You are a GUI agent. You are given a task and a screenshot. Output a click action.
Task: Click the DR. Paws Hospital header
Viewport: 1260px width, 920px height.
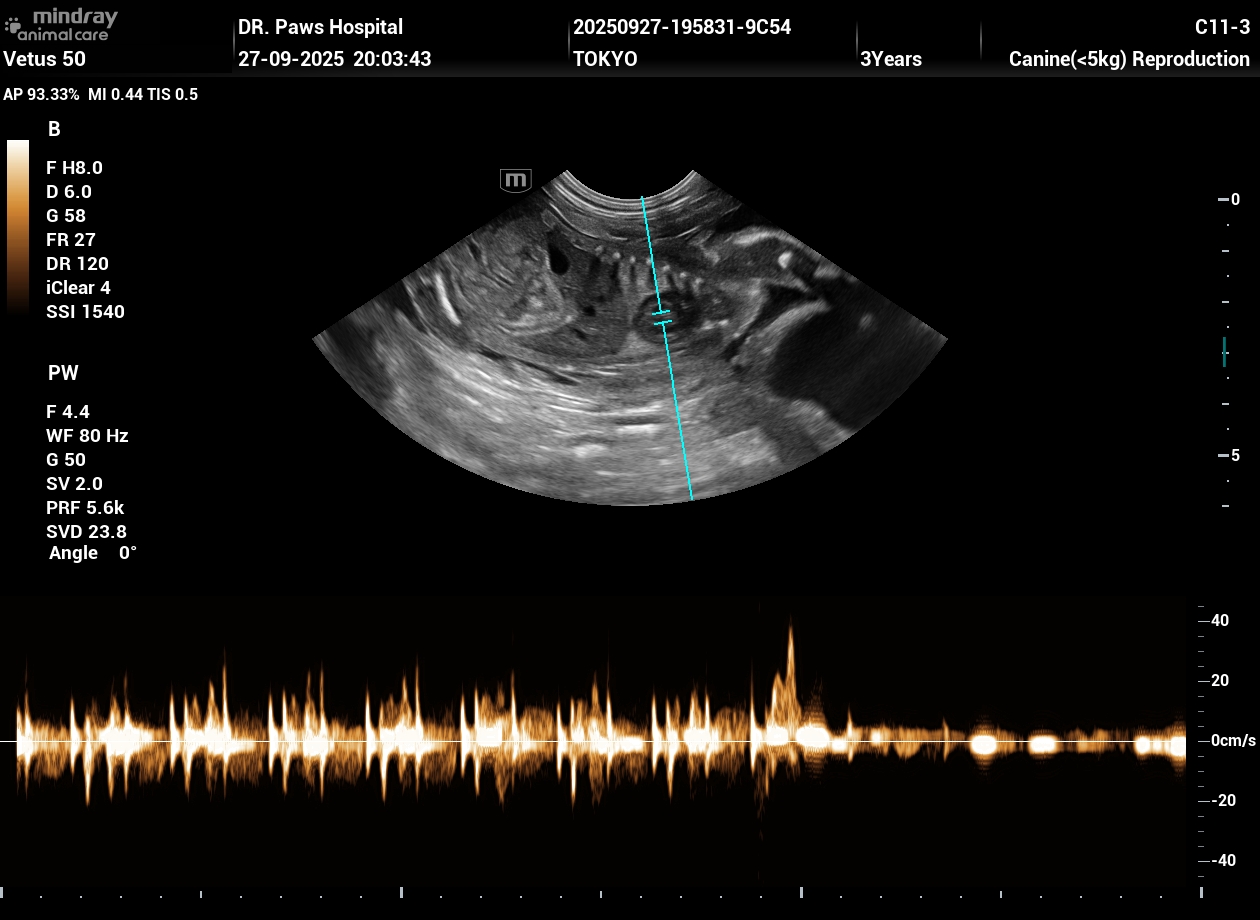tap(320, 27)
